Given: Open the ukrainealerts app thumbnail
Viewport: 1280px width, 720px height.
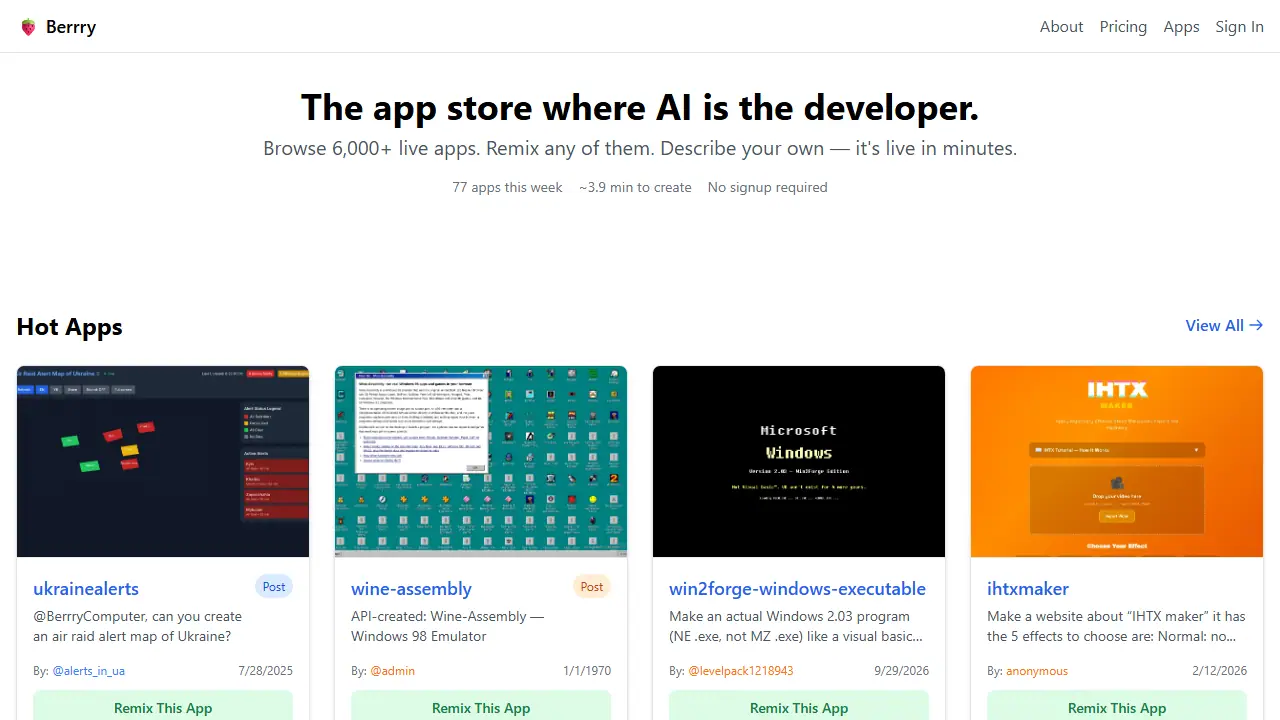Looking at the screenshot, I should [x=163, y=461].
